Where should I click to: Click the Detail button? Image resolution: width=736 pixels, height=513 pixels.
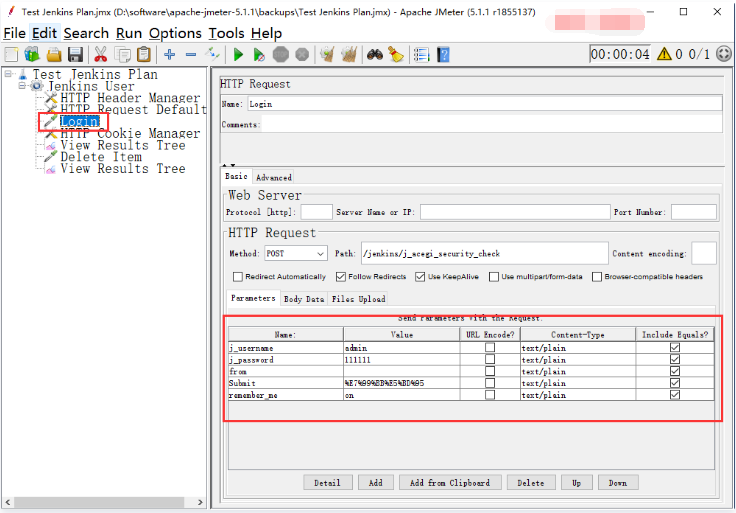327,482
